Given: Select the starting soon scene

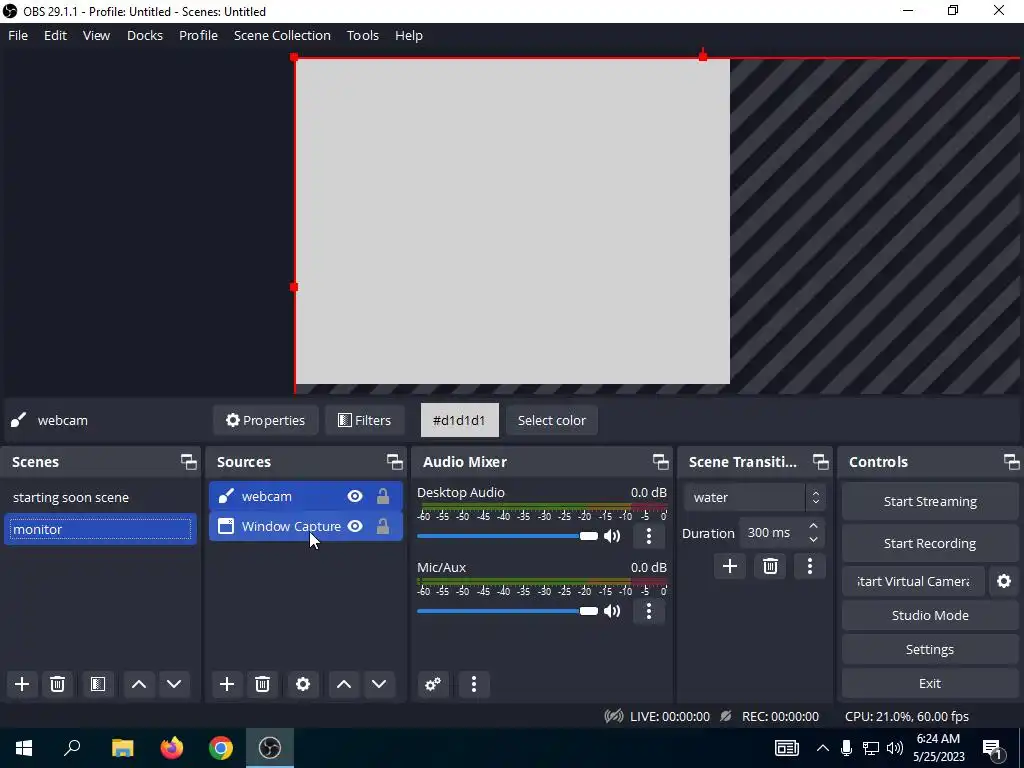Looking at the screenshot, I should (100, 498).
